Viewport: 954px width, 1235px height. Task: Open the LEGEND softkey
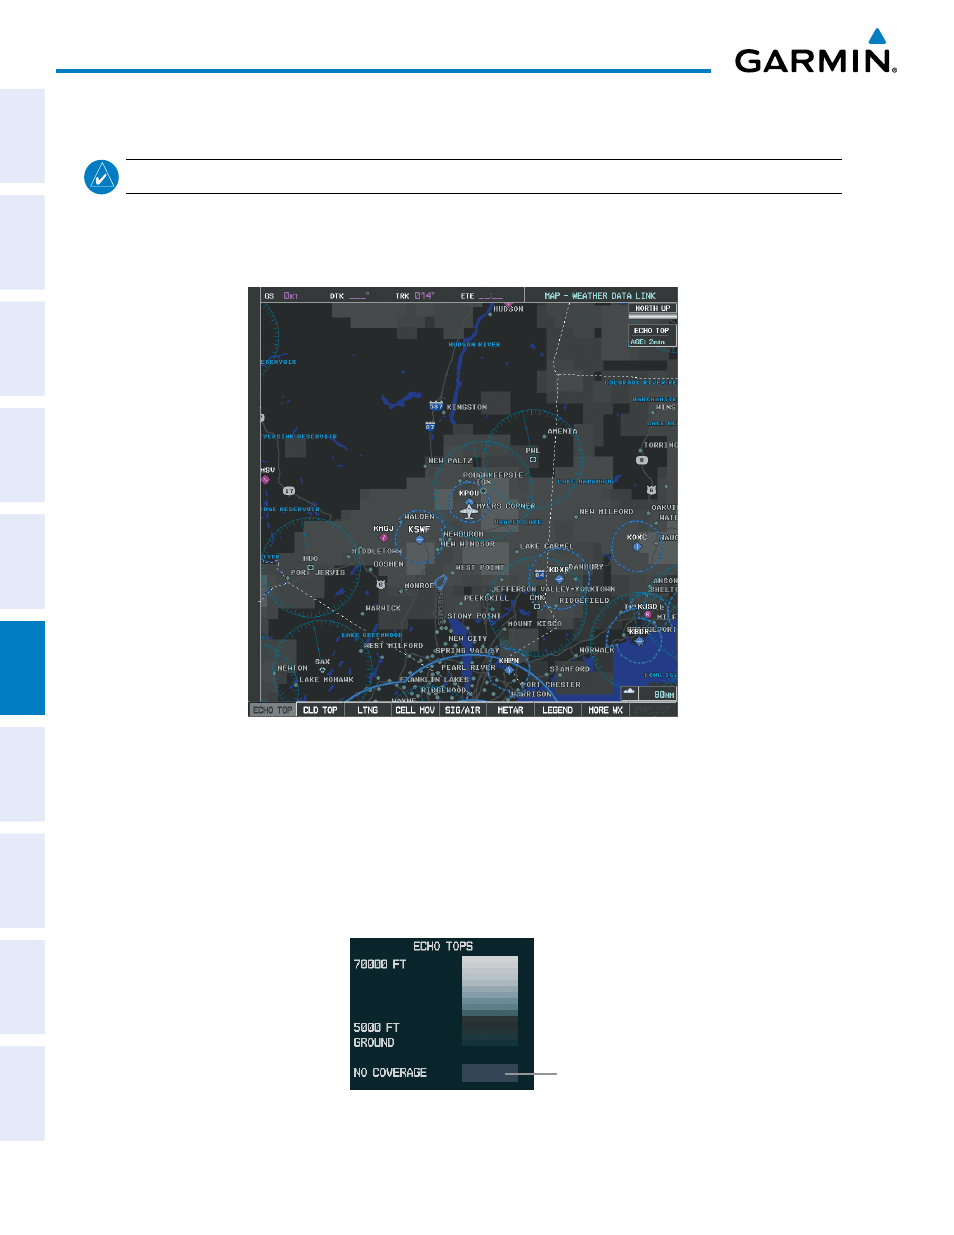pos(558,710)
